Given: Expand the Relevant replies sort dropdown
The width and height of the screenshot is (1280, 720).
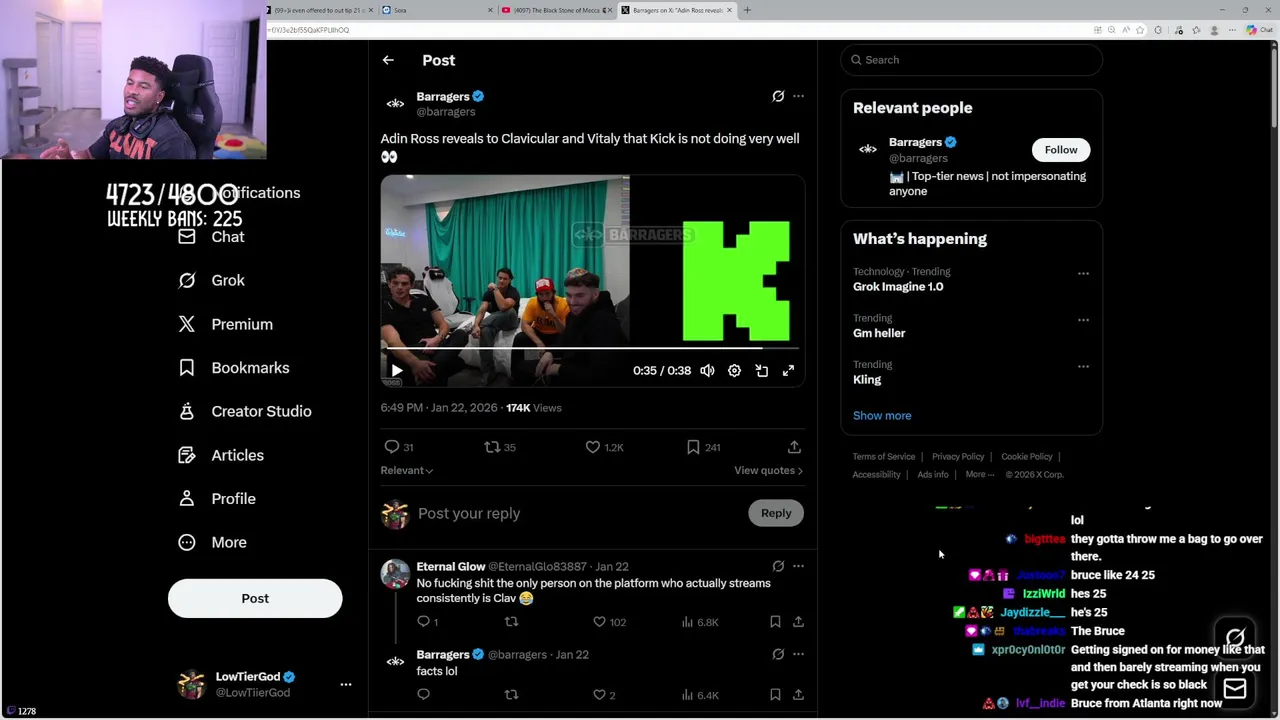Looking at the screenshot, I should pyautogui.click(x=406, y=470).
